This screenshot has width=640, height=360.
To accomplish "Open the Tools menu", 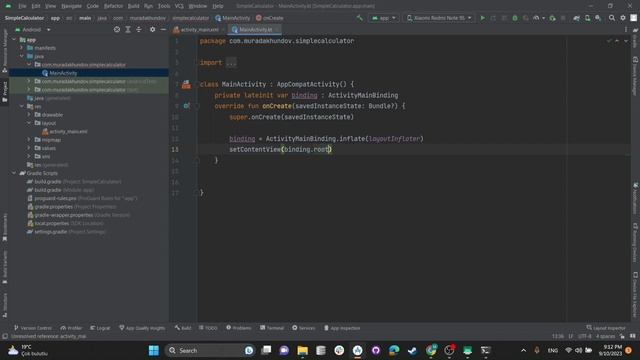I will pos(164,6).
